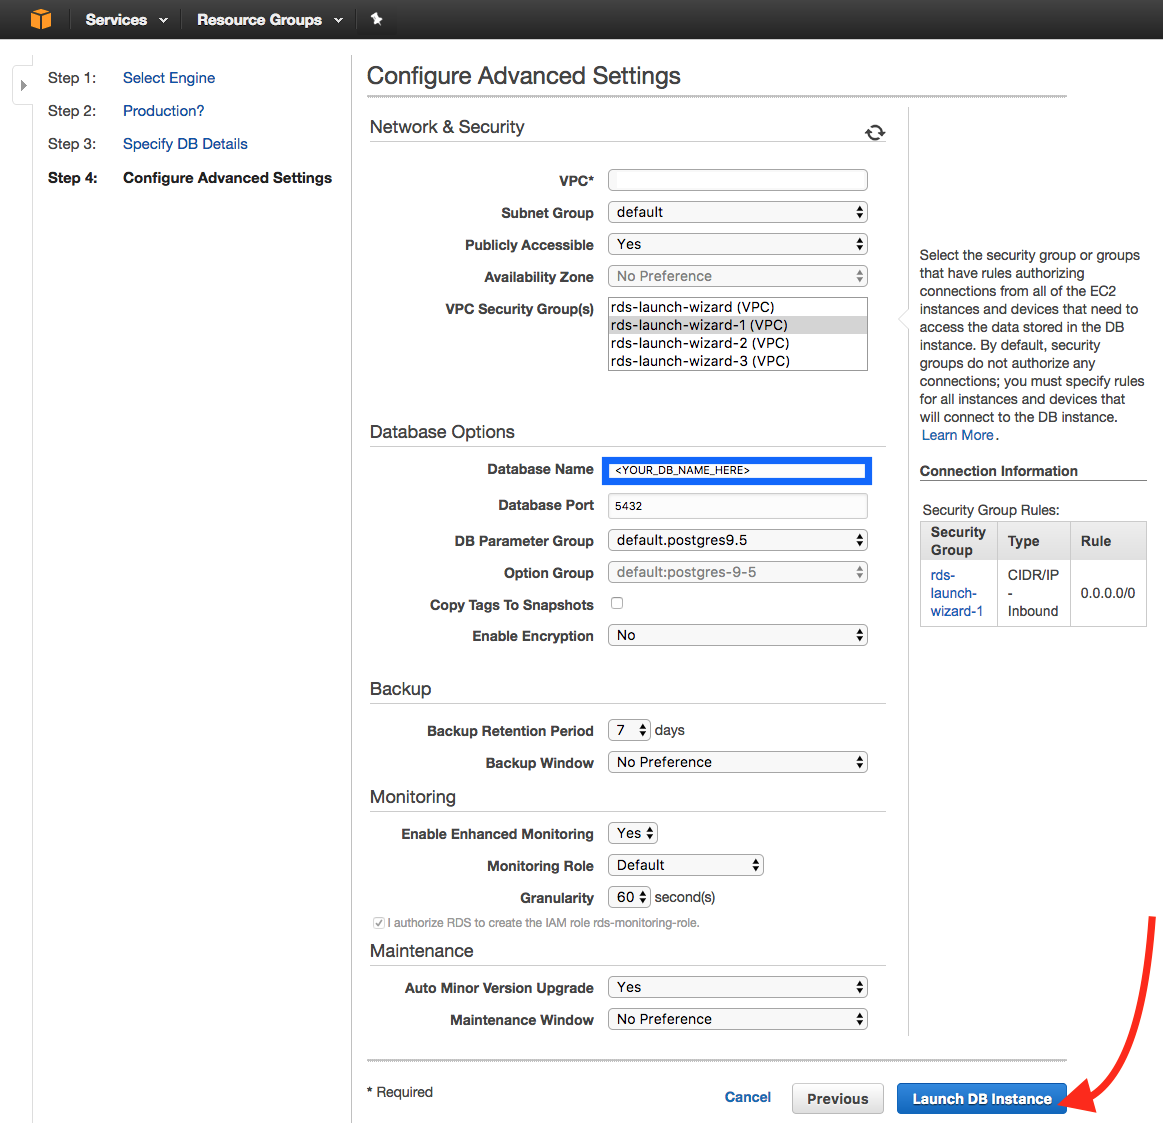Open the Backup Window dropdown
This screenshot has height=1123, width=1163.
tap(737, 762)
